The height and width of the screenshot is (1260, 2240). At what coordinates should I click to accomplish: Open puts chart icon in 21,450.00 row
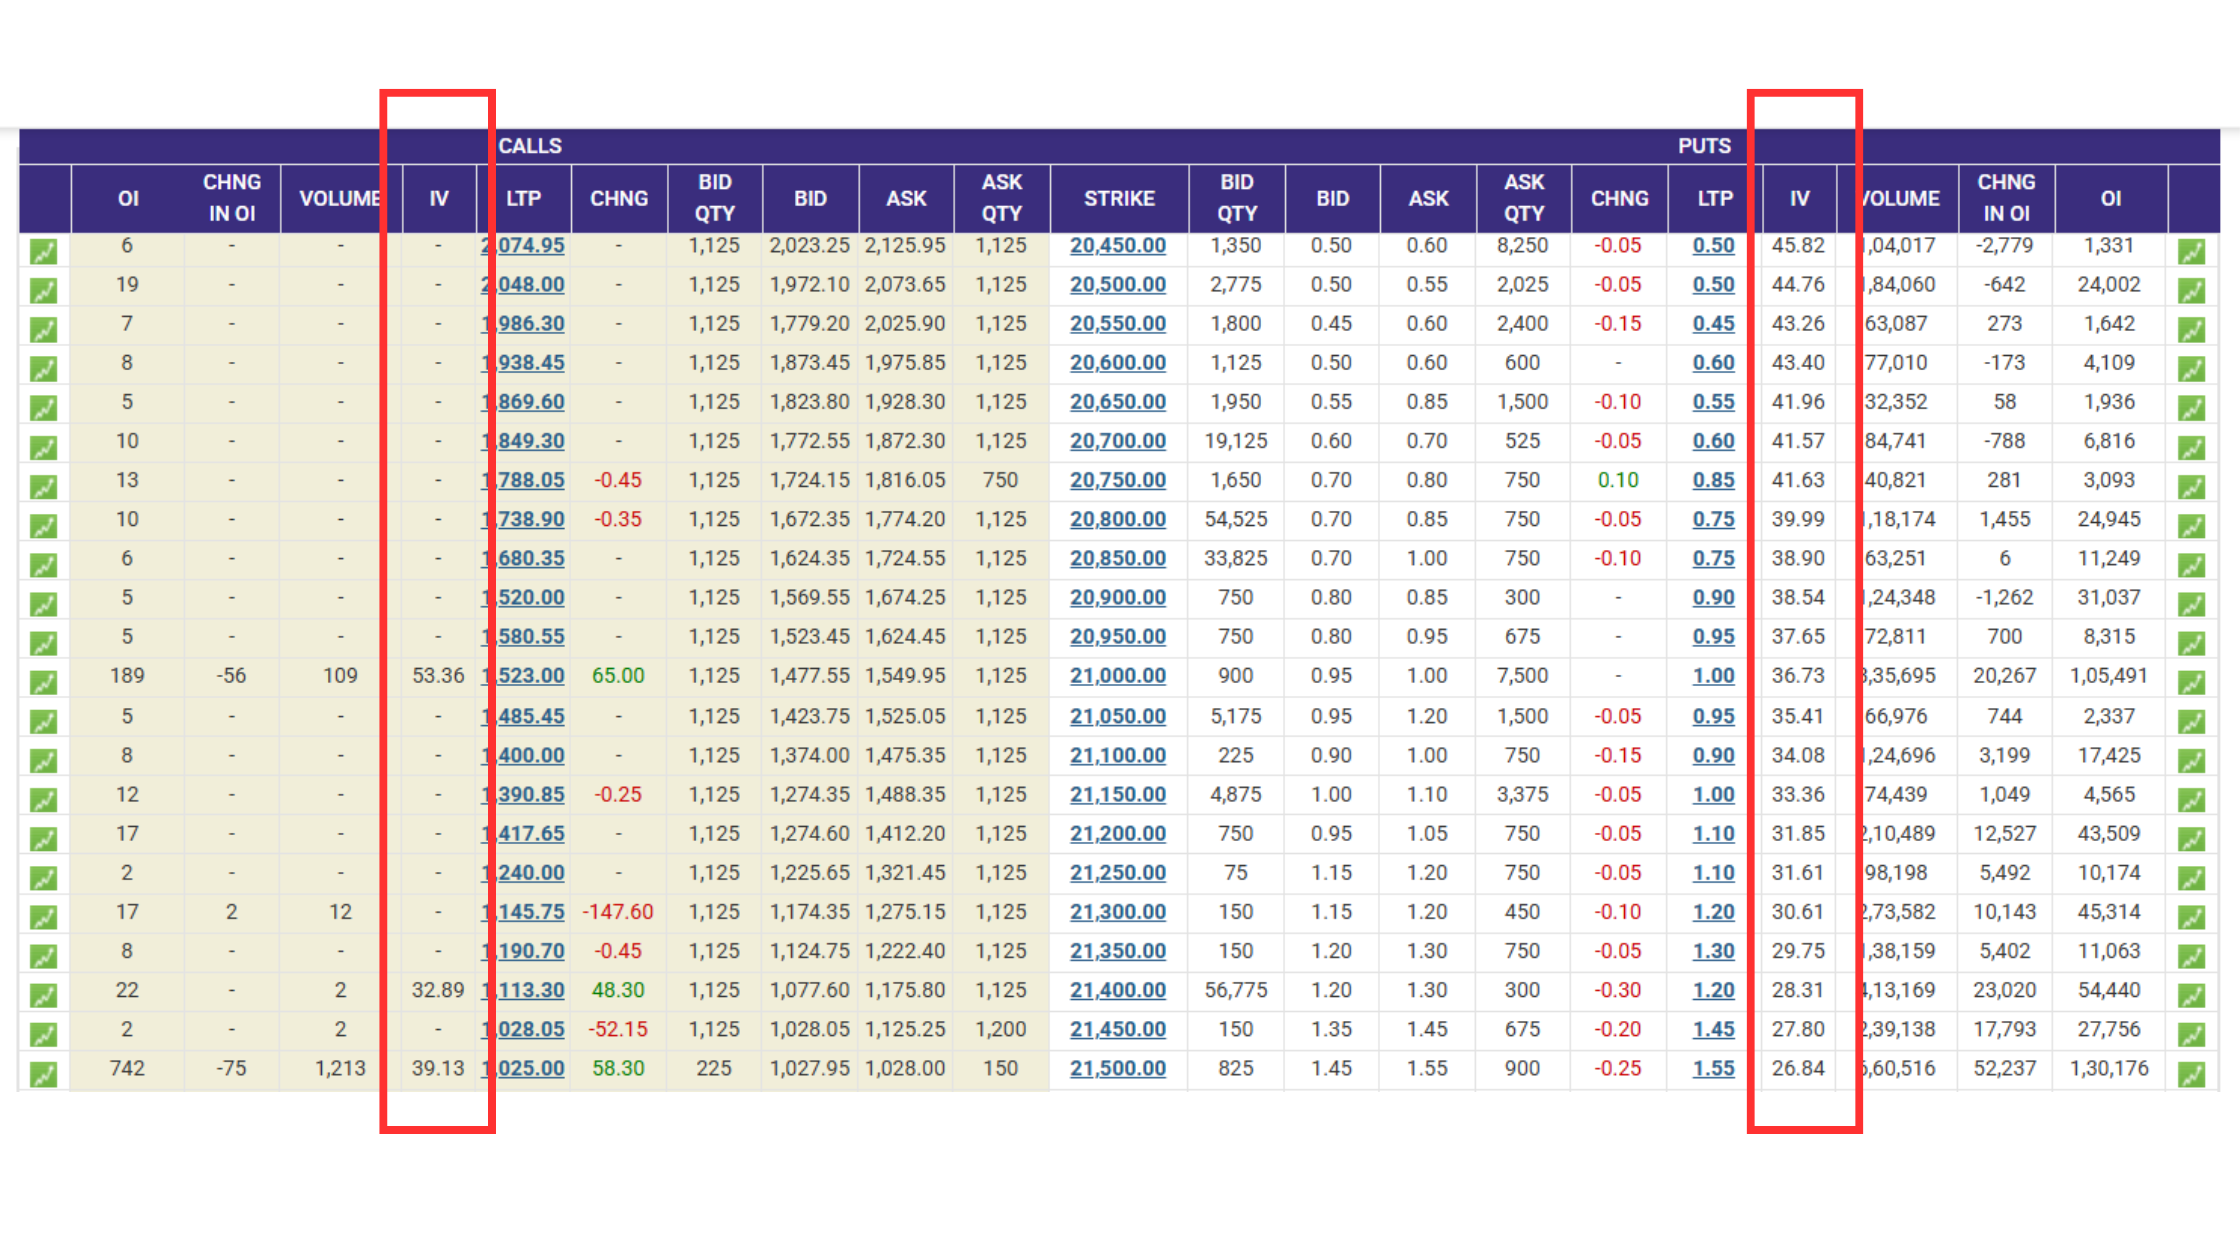click(x=2191, y=1035)
